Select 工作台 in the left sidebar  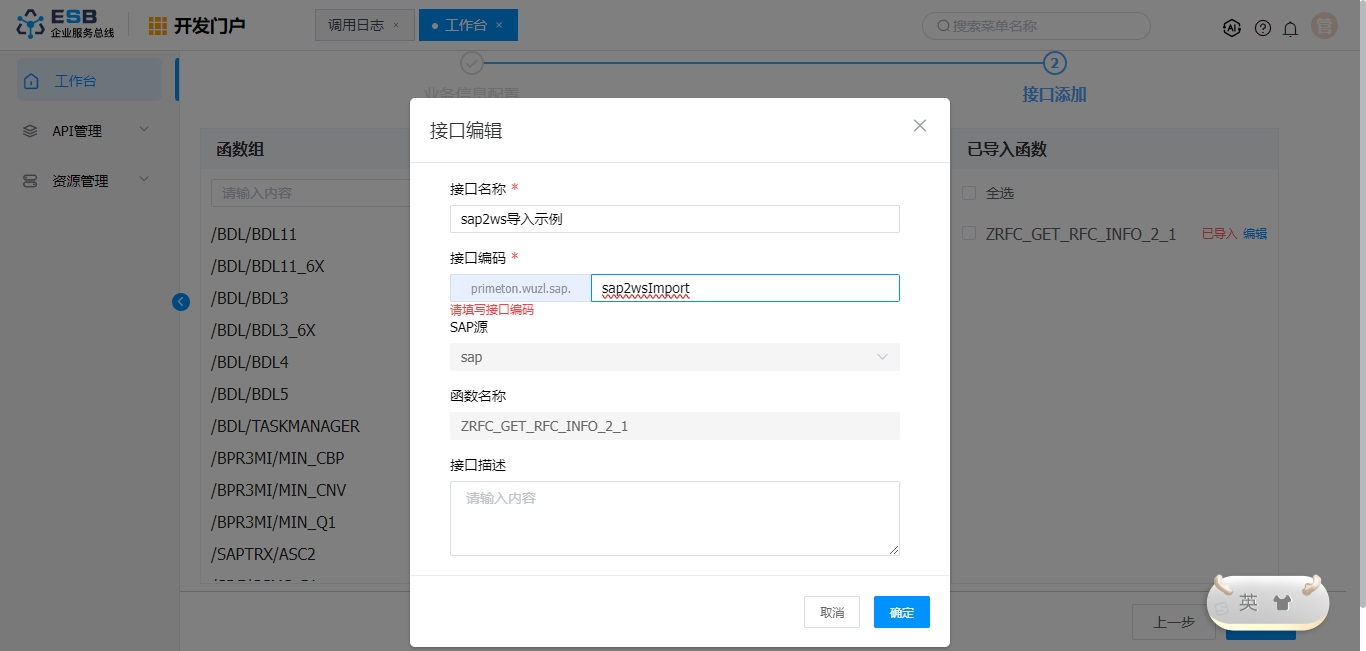[88, 81]
